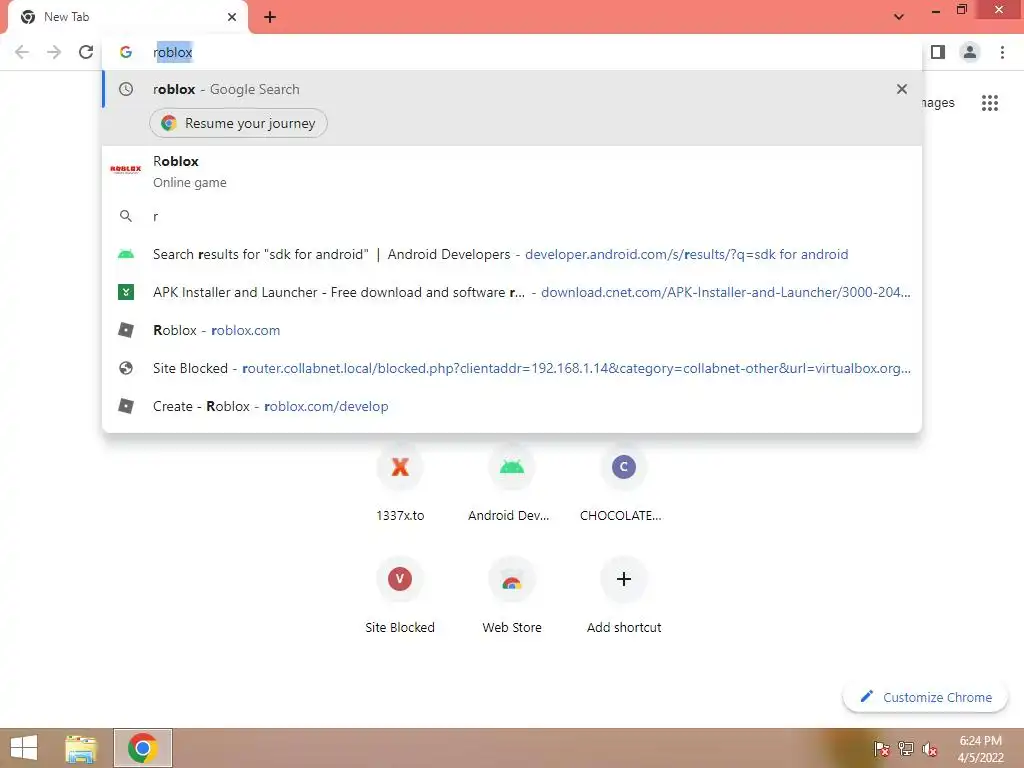Open the CHOCOLATE shortcut
This screenshot has height=768, width=1024.
623,481
